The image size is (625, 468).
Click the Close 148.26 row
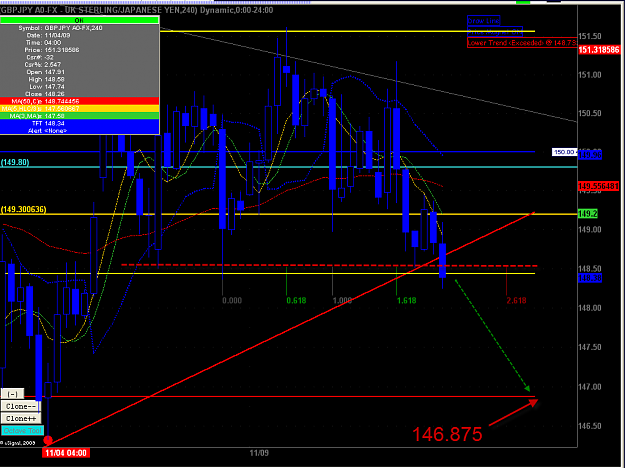click(x=80, y=94)
